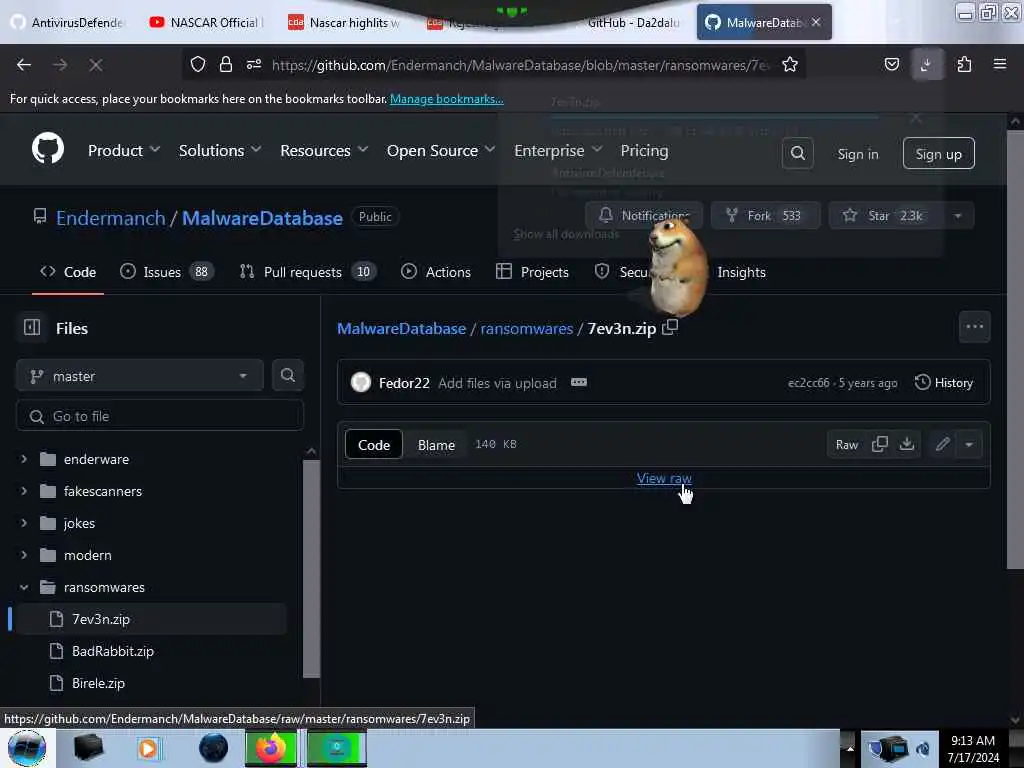The width and height of the screenshot is (1024, 768).
Task: Switch to the NASCAR Official browser tab
Action: point(207,22)
